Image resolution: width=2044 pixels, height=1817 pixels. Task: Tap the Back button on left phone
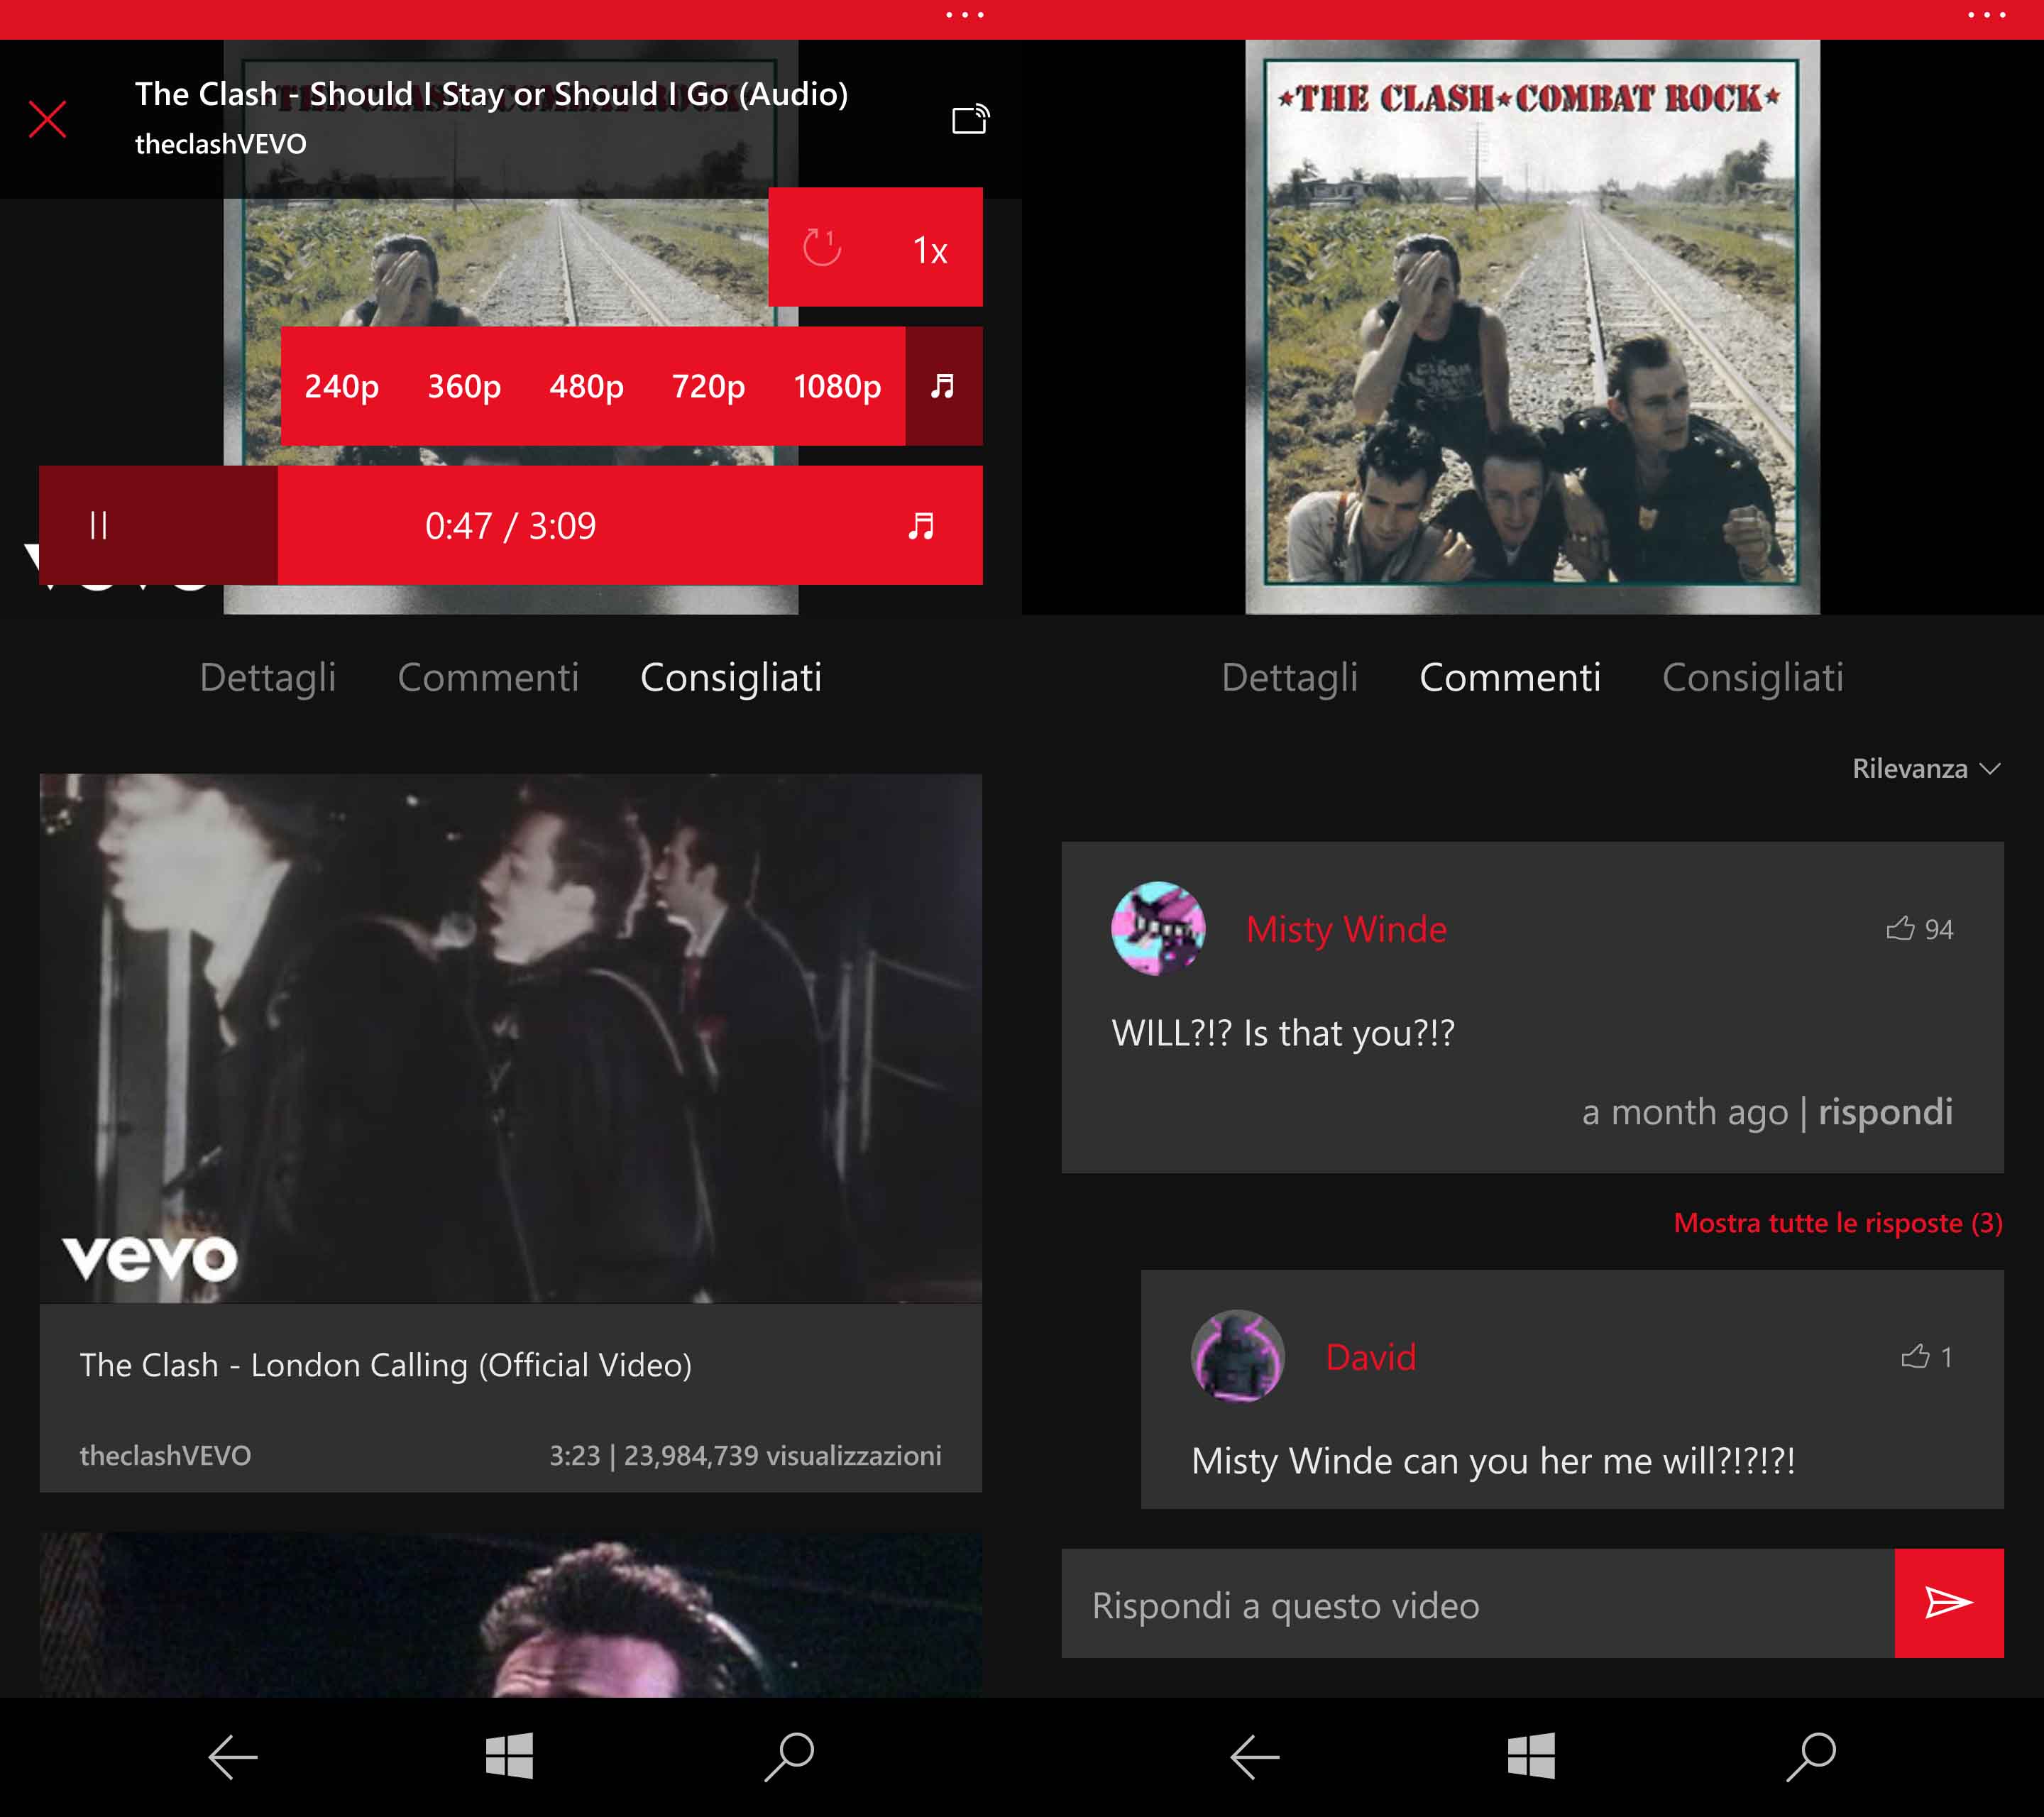232,1756
